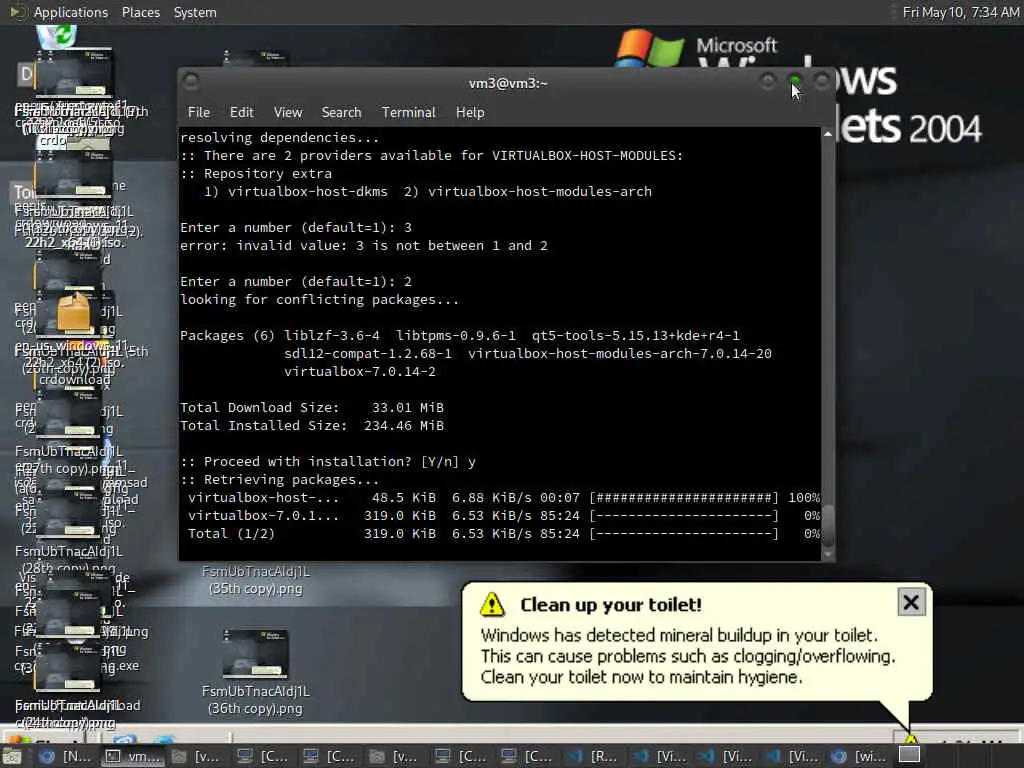Click the 'error: invalid value' line

(364, 246)
